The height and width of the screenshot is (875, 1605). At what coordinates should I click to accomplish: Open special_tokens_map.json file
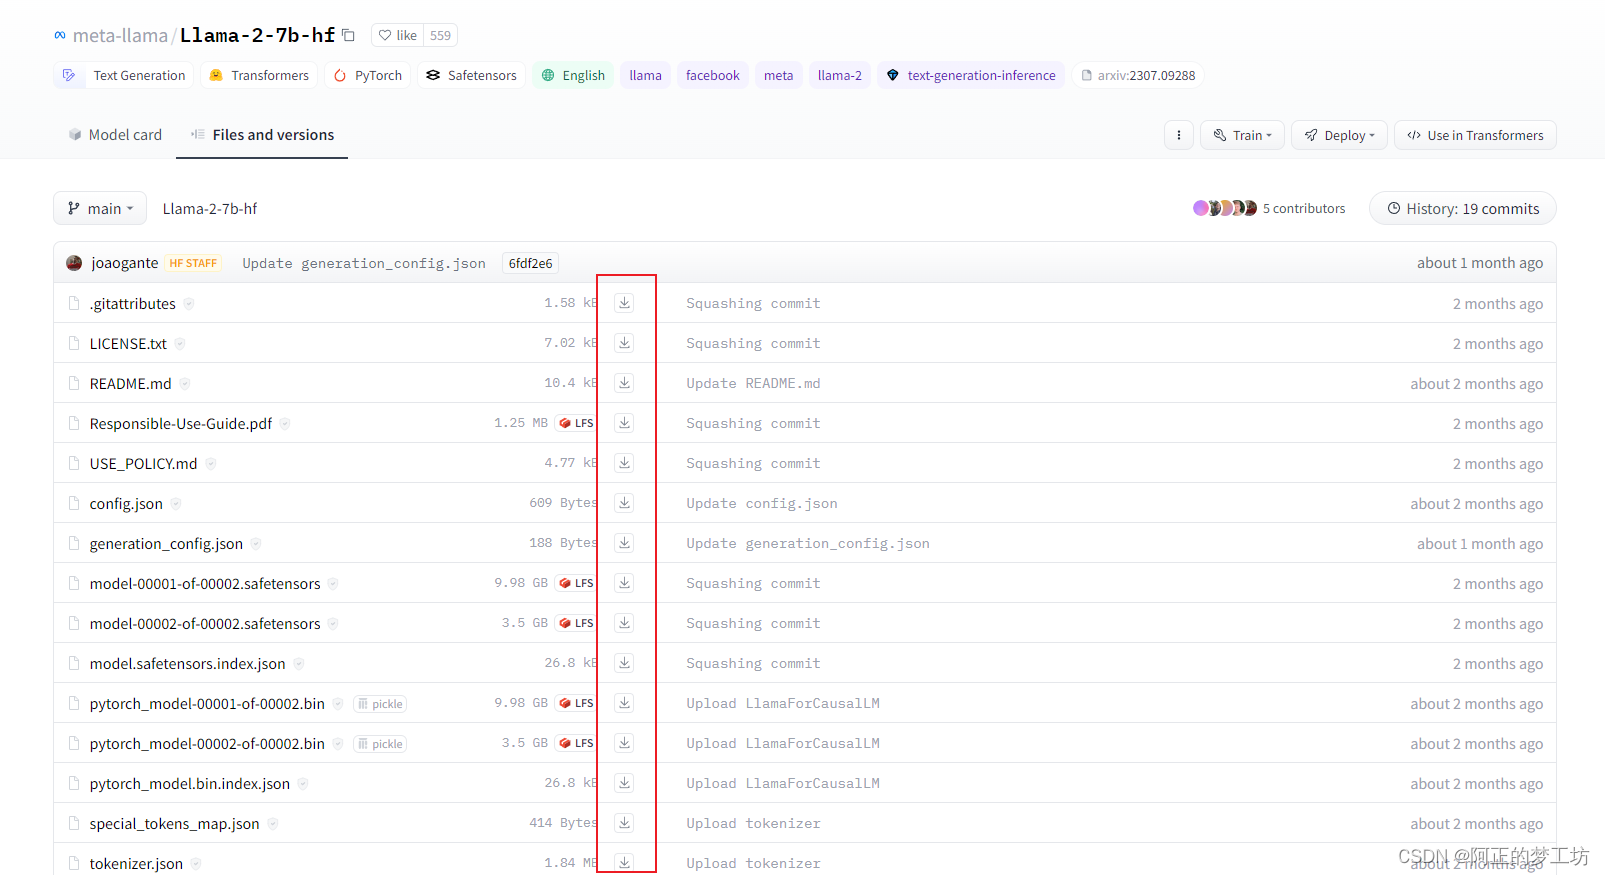click(174, 823)
